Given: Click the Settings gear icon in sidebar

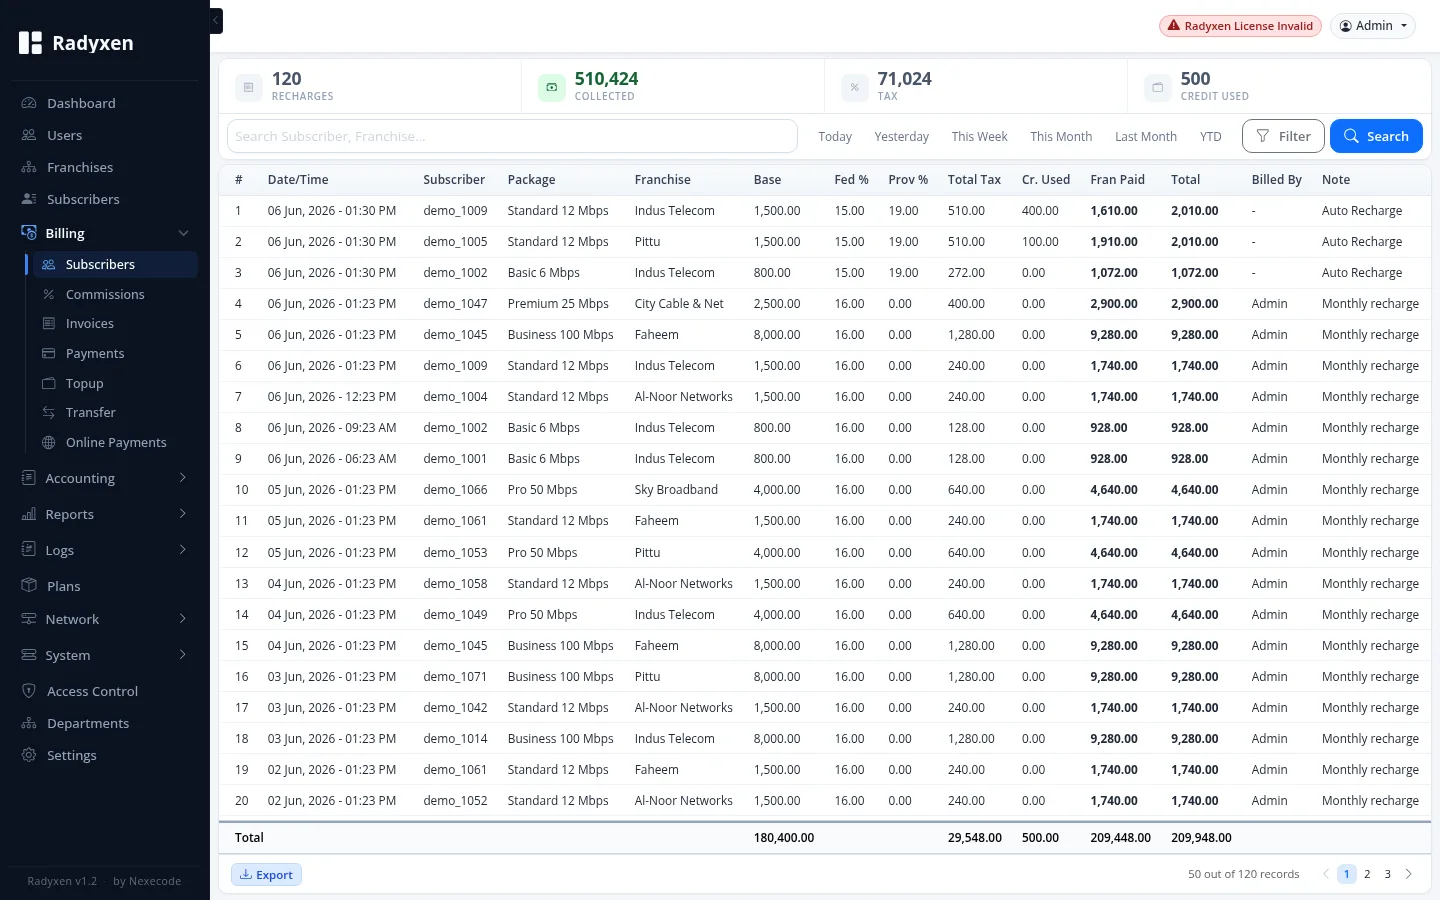Looking at the screenshot, I should [29, 755].
